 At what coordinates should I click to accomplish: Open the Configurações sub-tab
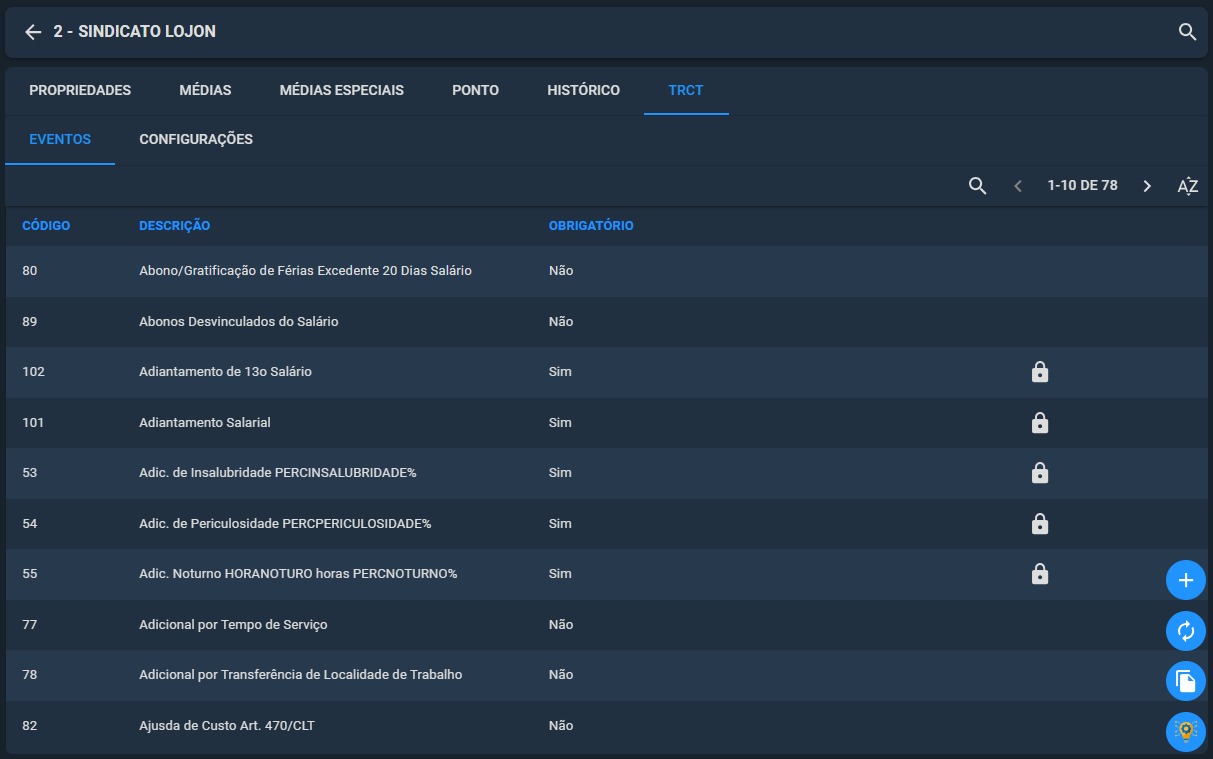[x=196, y=139]
